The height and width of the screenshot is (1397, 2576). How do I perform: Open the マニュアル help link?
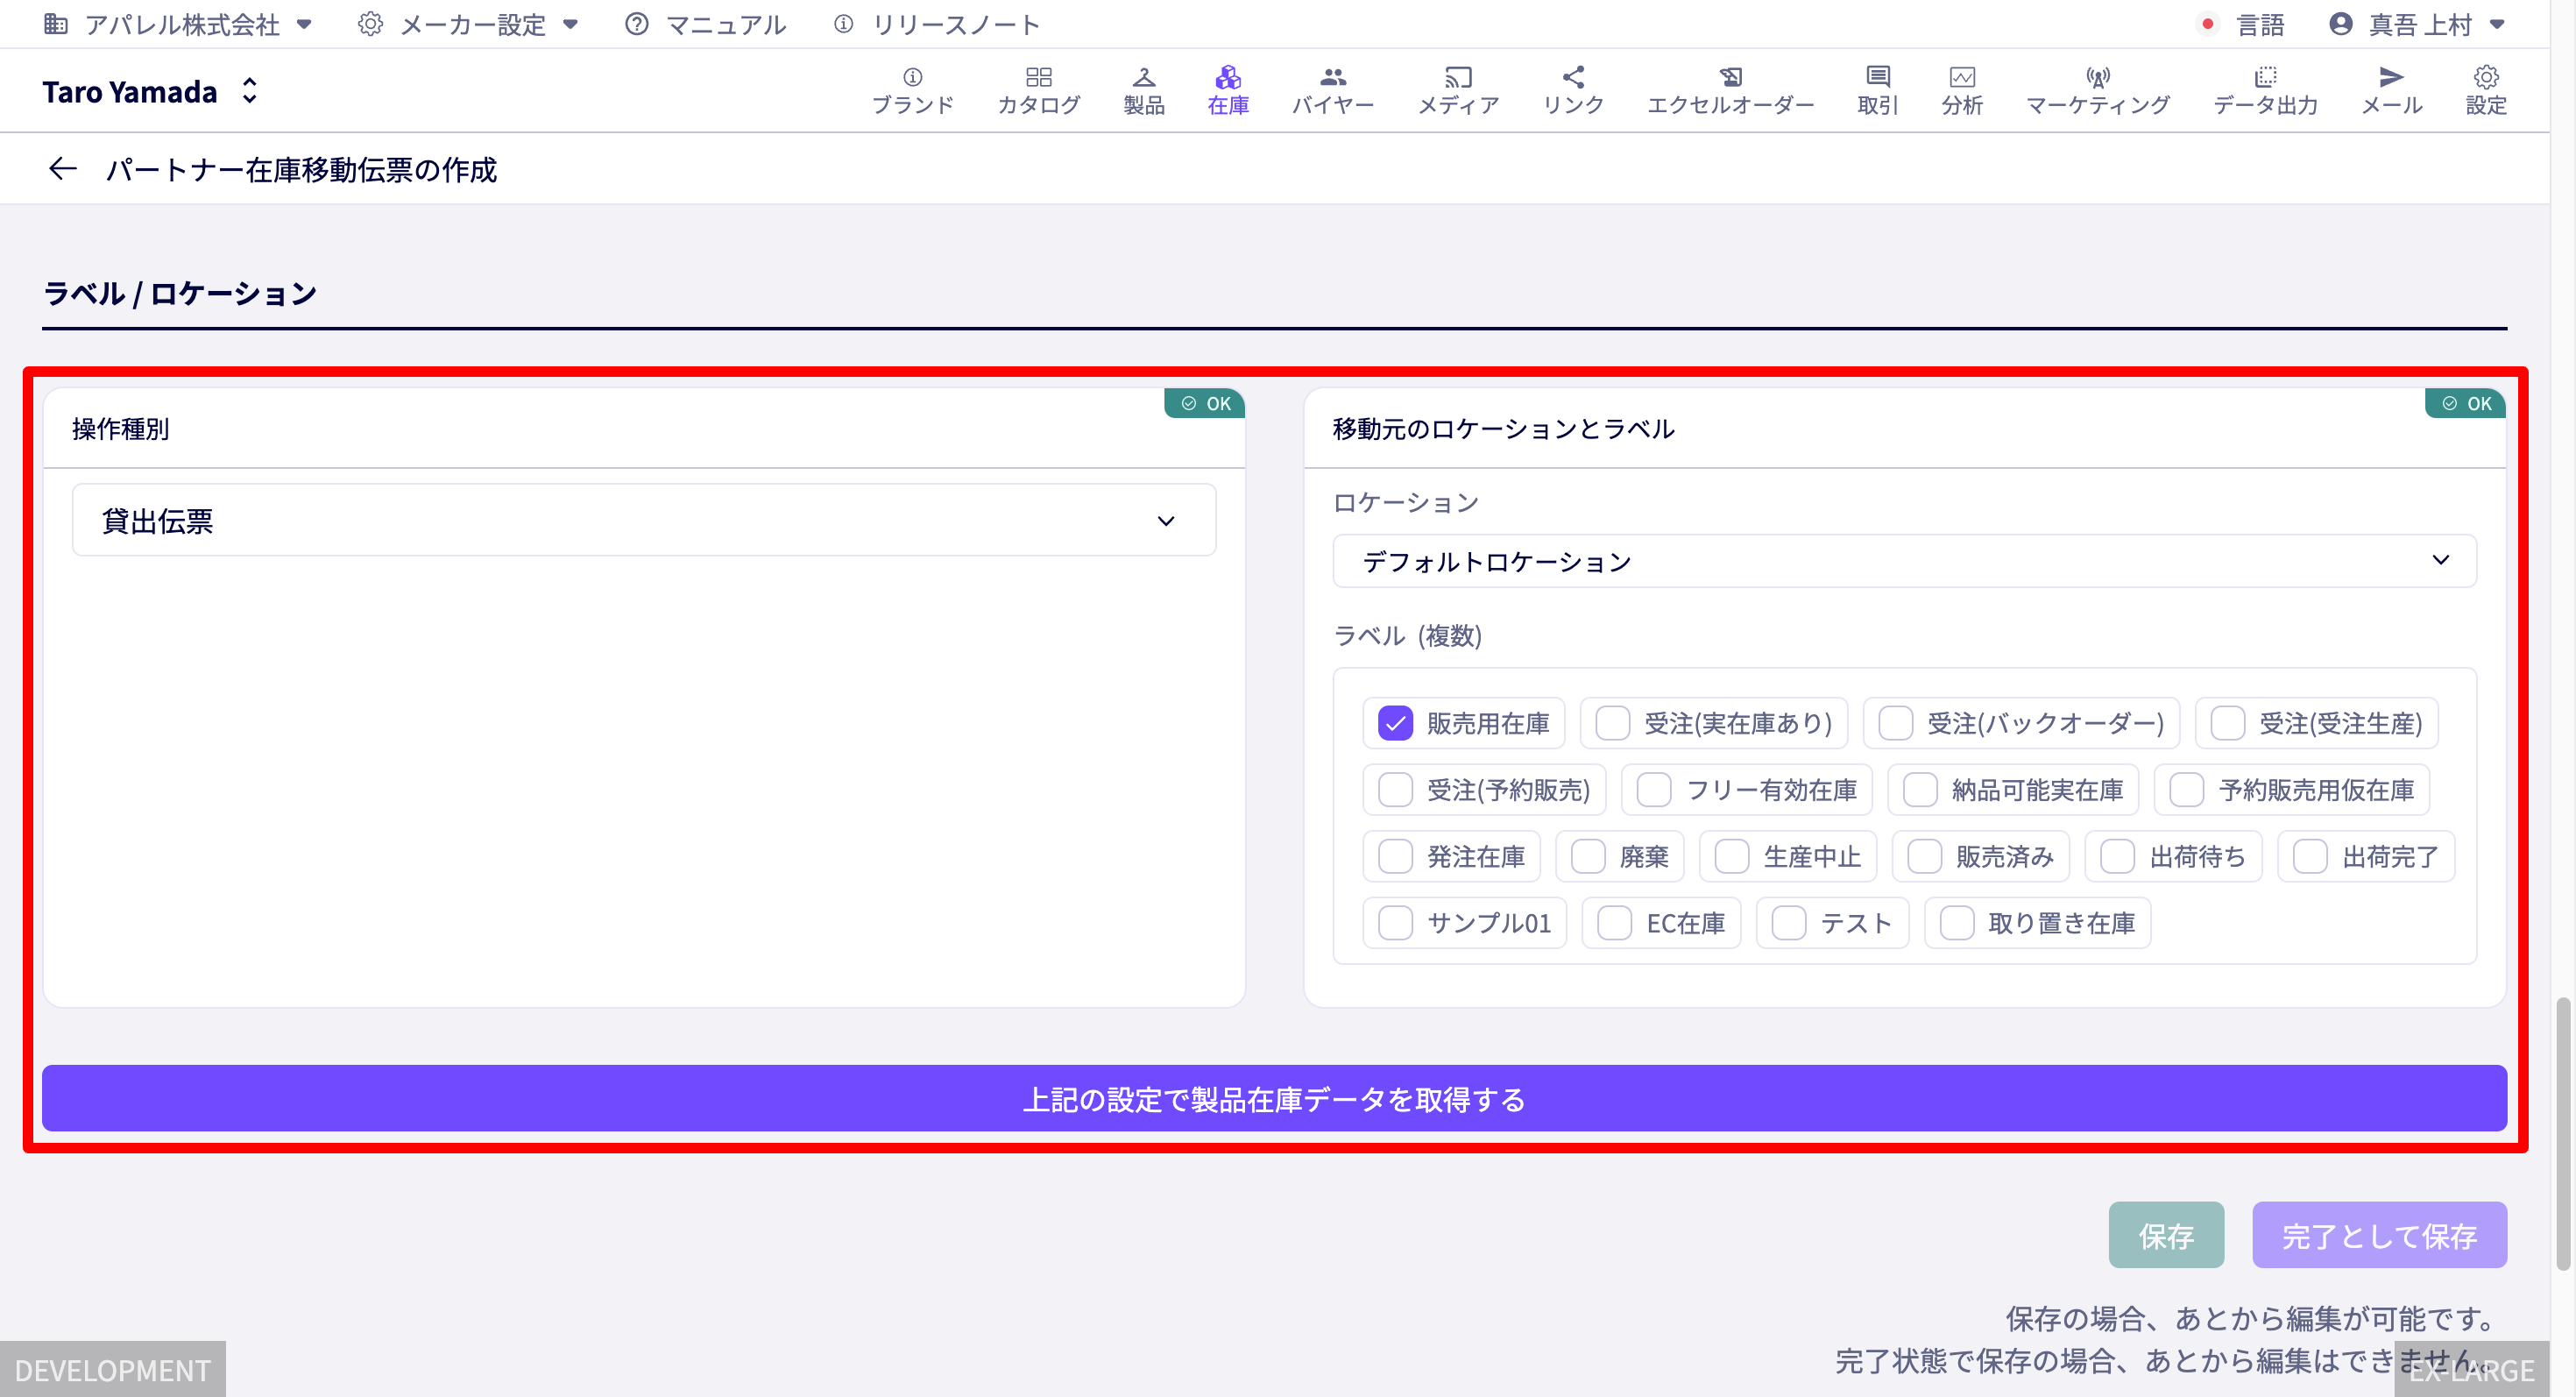(705, 24)
